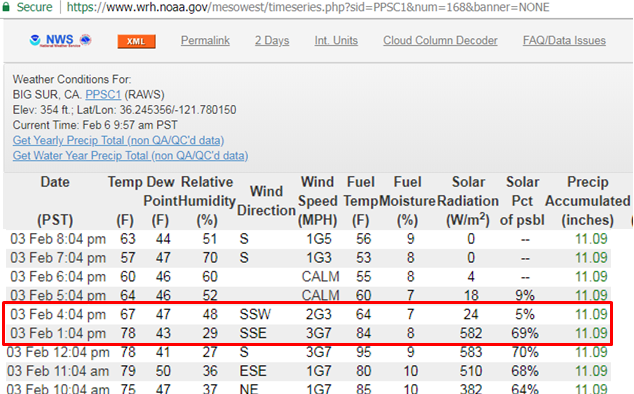Click the Wind Direction column header
Screen dimensions: 634x394
pyautogui.click(x=266, y=201)
